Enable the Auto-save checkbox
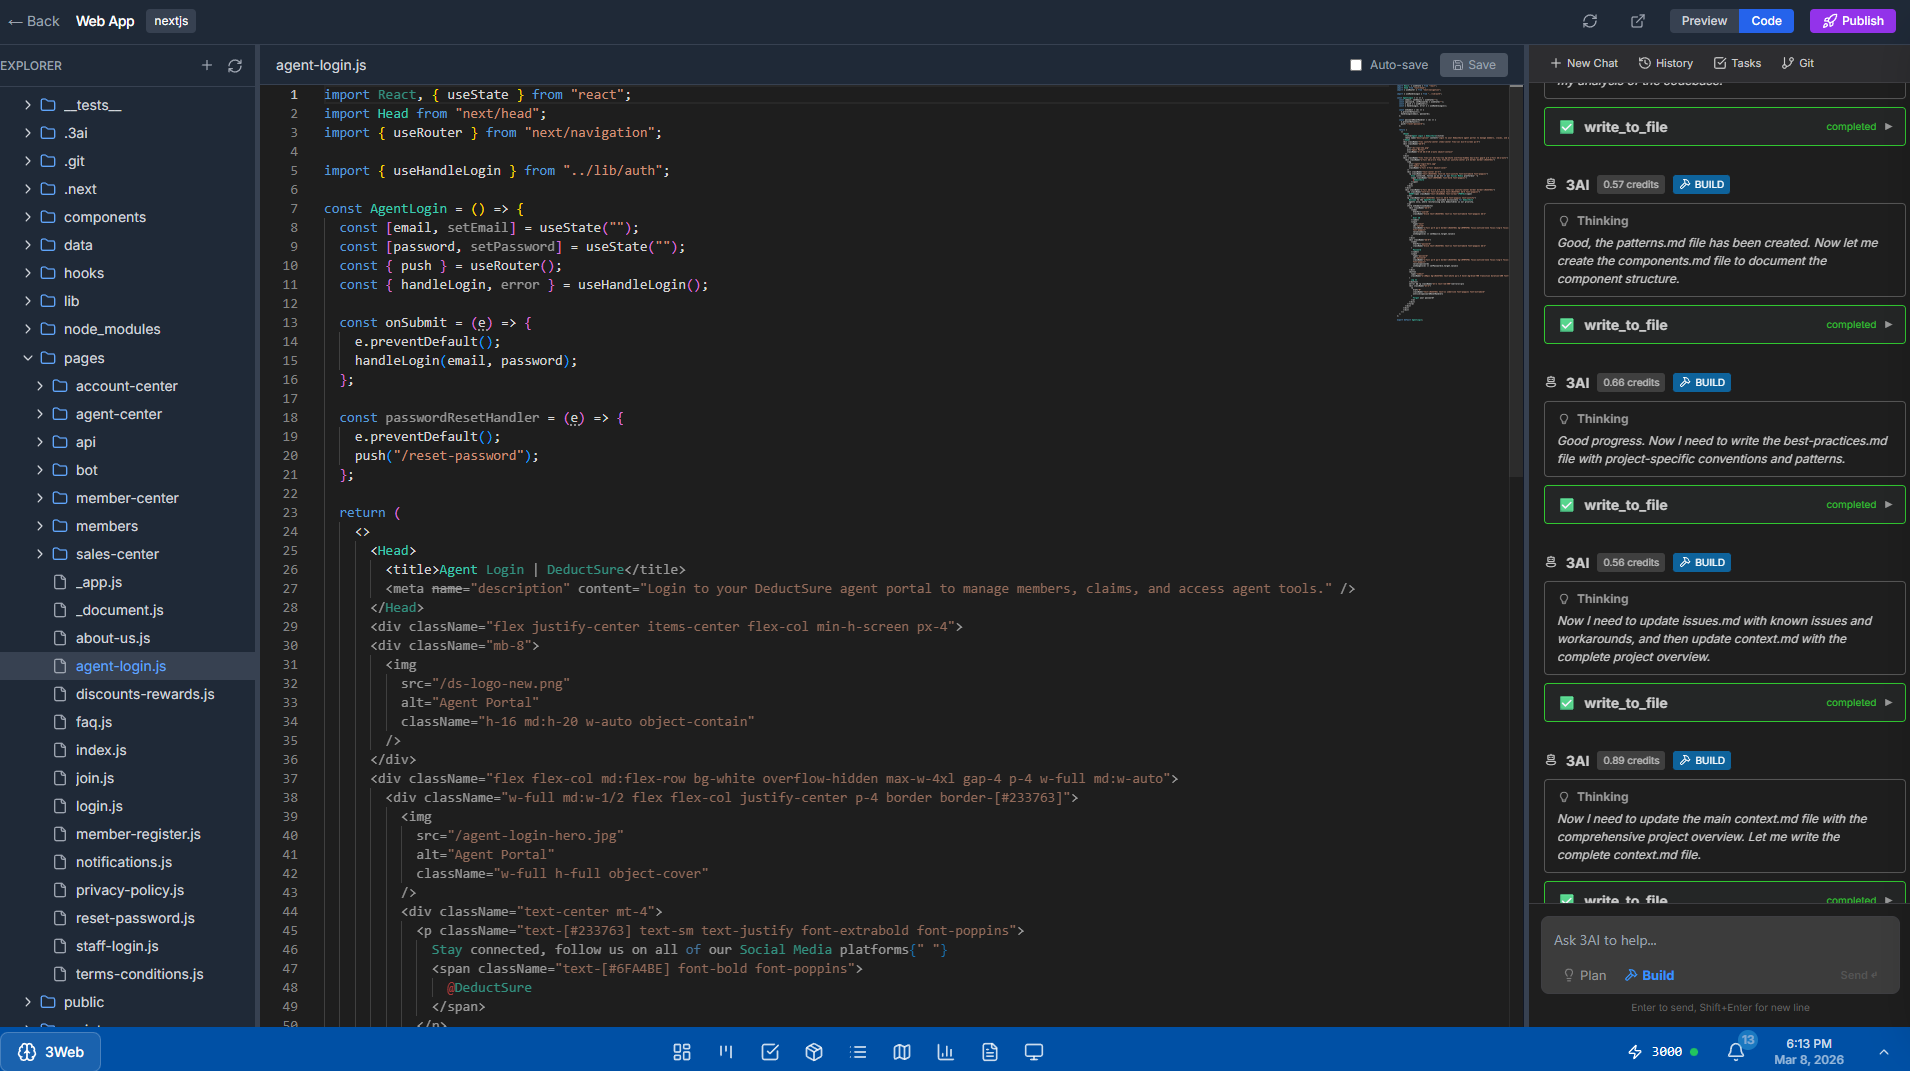Viewport: 1910px width, 1071px height. tap(1356, 64)
